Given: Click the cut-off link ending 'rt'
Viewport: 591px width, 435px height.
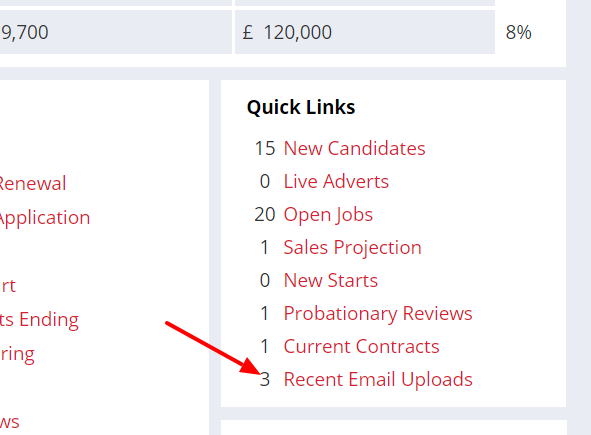Looking at the screenshot, I should [8, 286].
